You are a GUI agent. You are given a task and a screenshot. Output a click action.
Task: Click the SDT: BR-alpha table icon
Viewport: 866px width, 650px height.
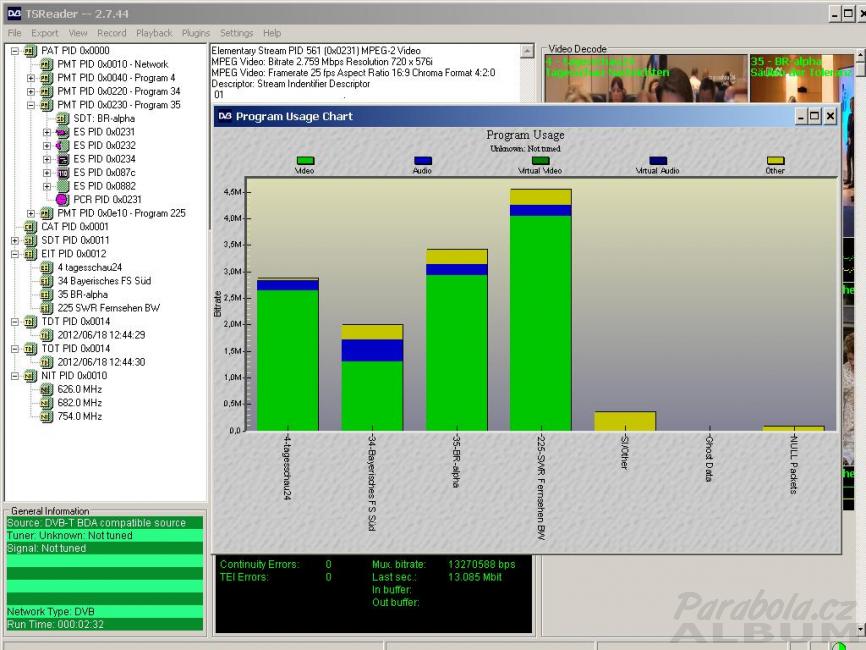click(x=62, y=118)
